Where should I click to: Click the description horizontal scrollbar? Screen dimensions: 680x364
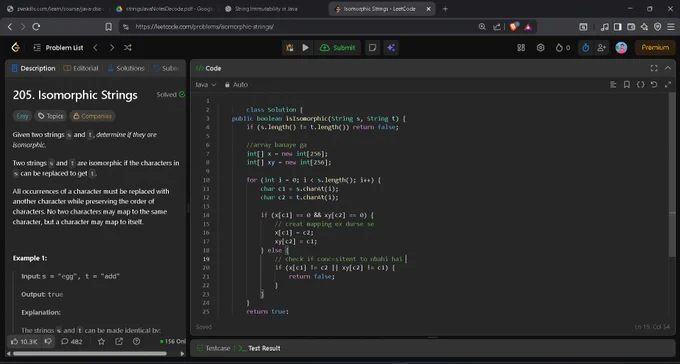[x=89, y=354]
